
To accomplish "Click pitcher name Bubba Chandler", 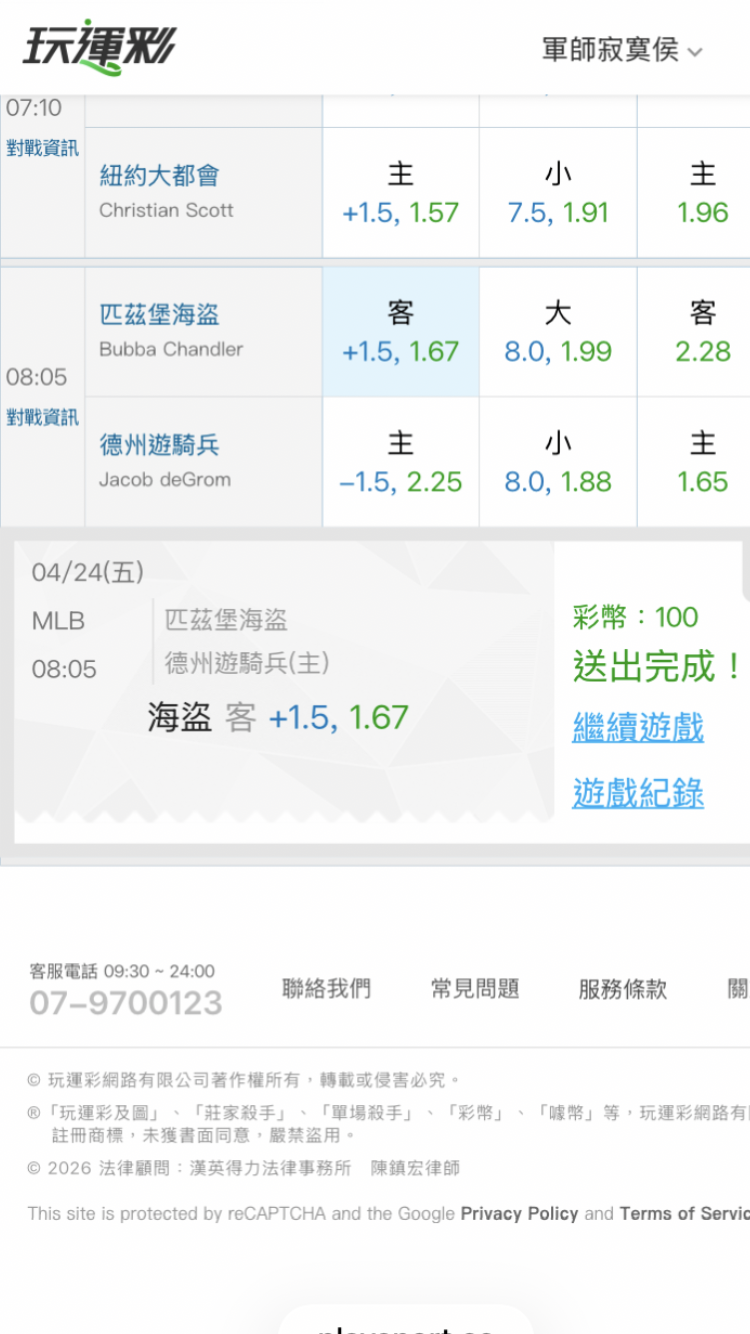I will tap(171, 349).
